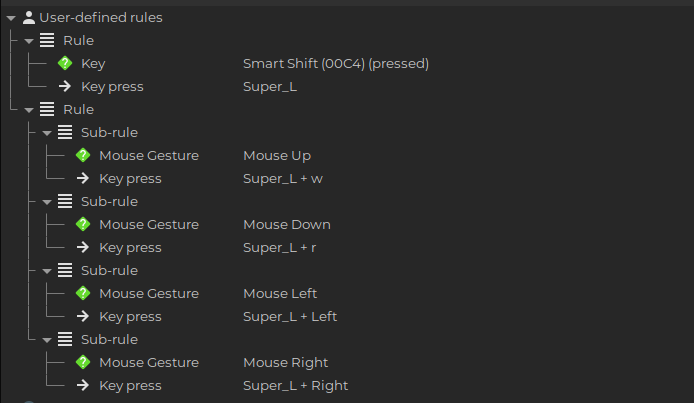Click green diamond icon for Mouse Right gesture
Viewport: 694px width, 403px height.
[x=83, y=362]
